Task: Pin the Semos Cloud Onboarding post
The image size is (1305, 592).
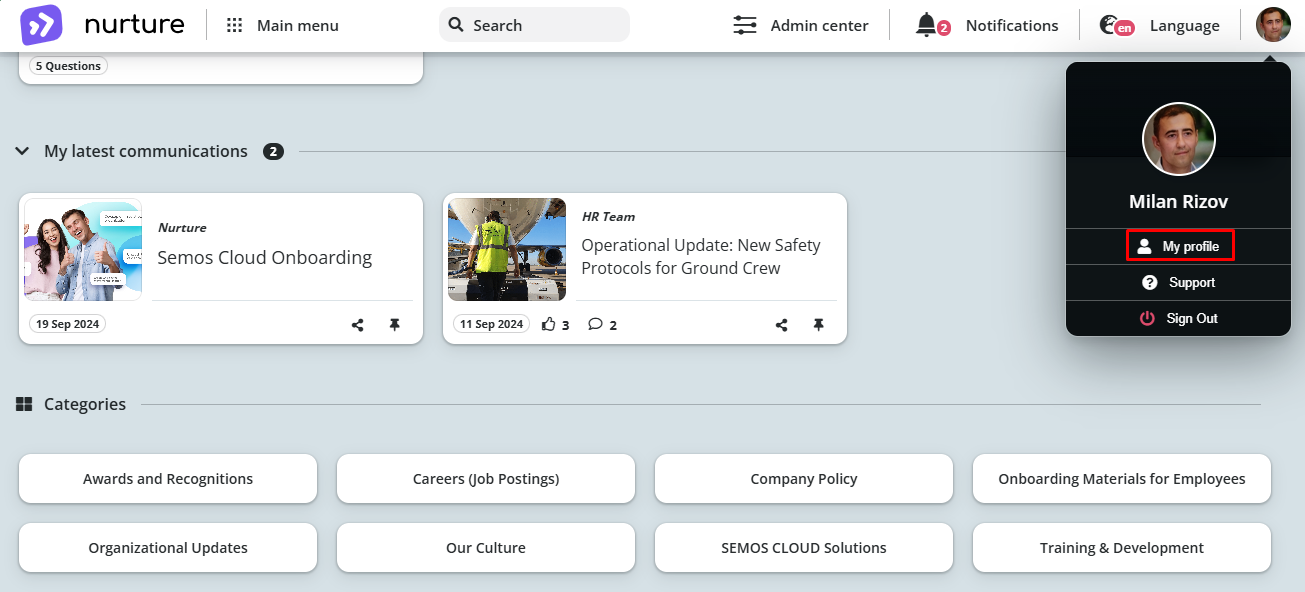Action: [395, 325]
